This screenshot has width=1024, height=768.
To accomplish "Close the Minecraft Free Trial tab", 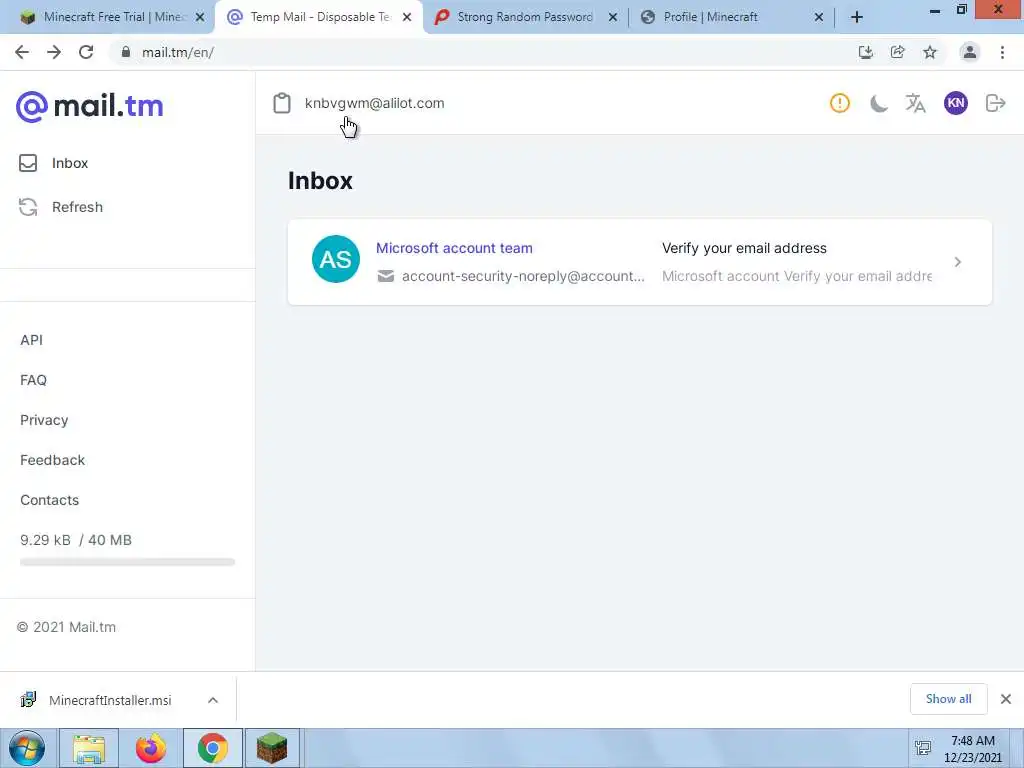I will click(200, 17).
